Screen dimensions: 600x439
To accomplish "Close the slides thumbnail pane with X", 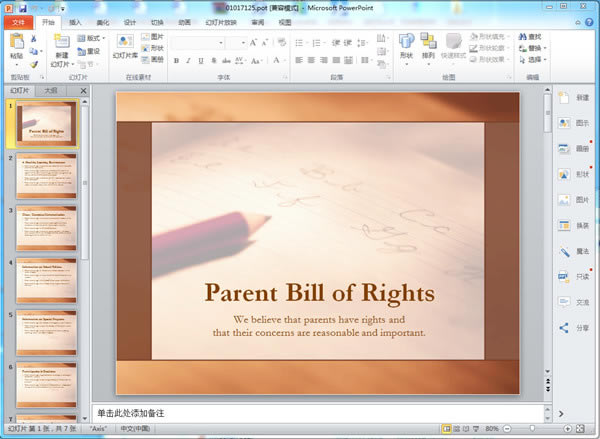I will tap(83, 91).
